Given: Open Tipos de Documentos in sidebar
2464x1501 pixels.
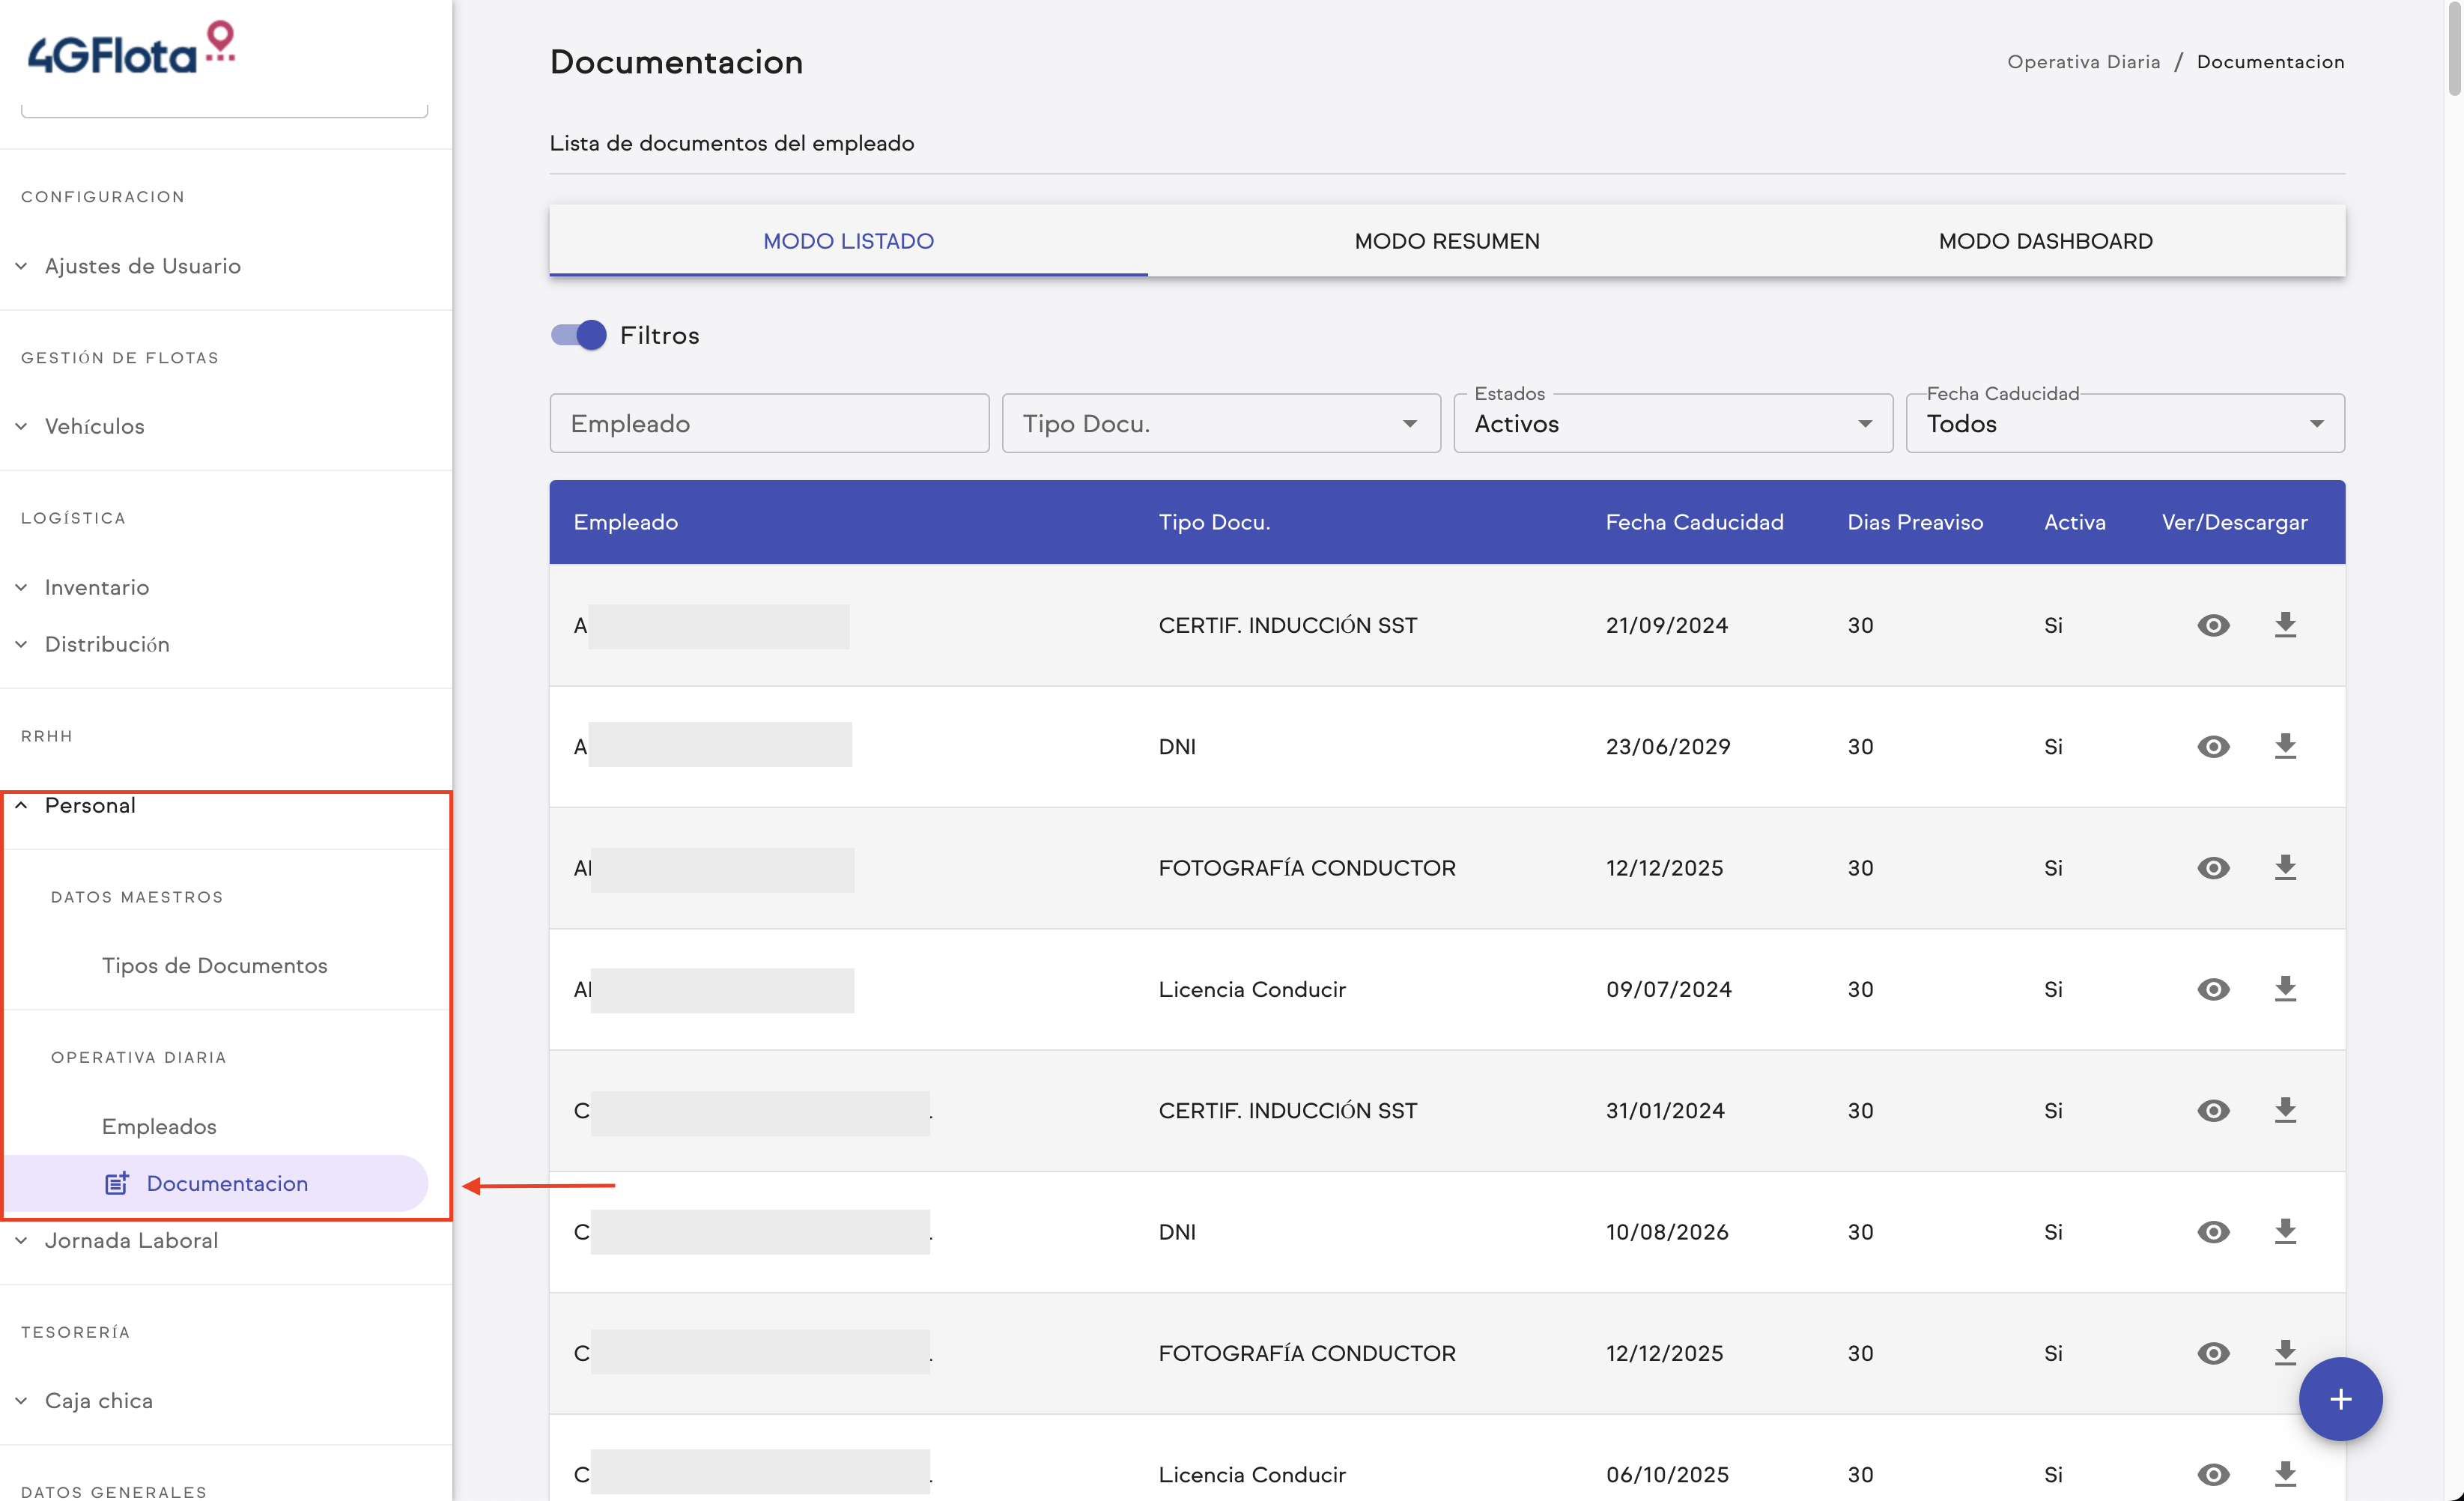Looking at the screenshot, I should (214, 965).
